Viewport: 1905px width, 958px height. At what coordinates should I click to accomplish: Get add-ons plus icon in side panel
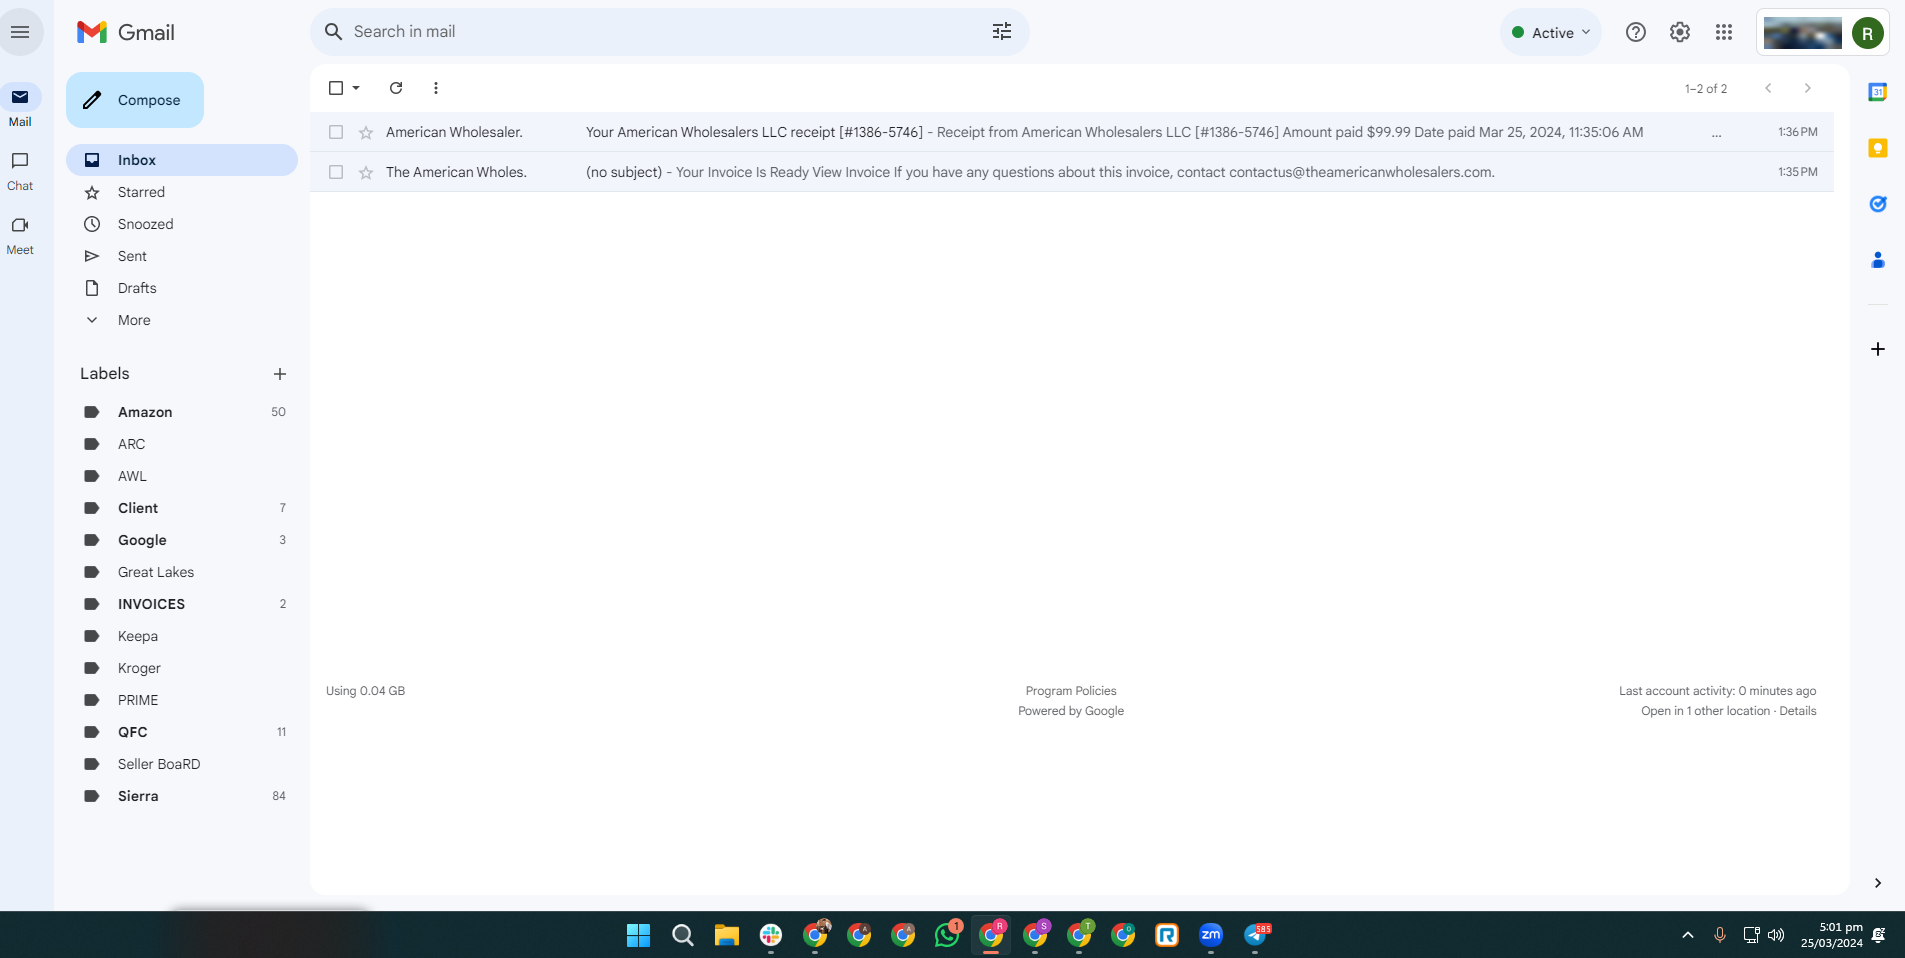(x=1878, y=349)
